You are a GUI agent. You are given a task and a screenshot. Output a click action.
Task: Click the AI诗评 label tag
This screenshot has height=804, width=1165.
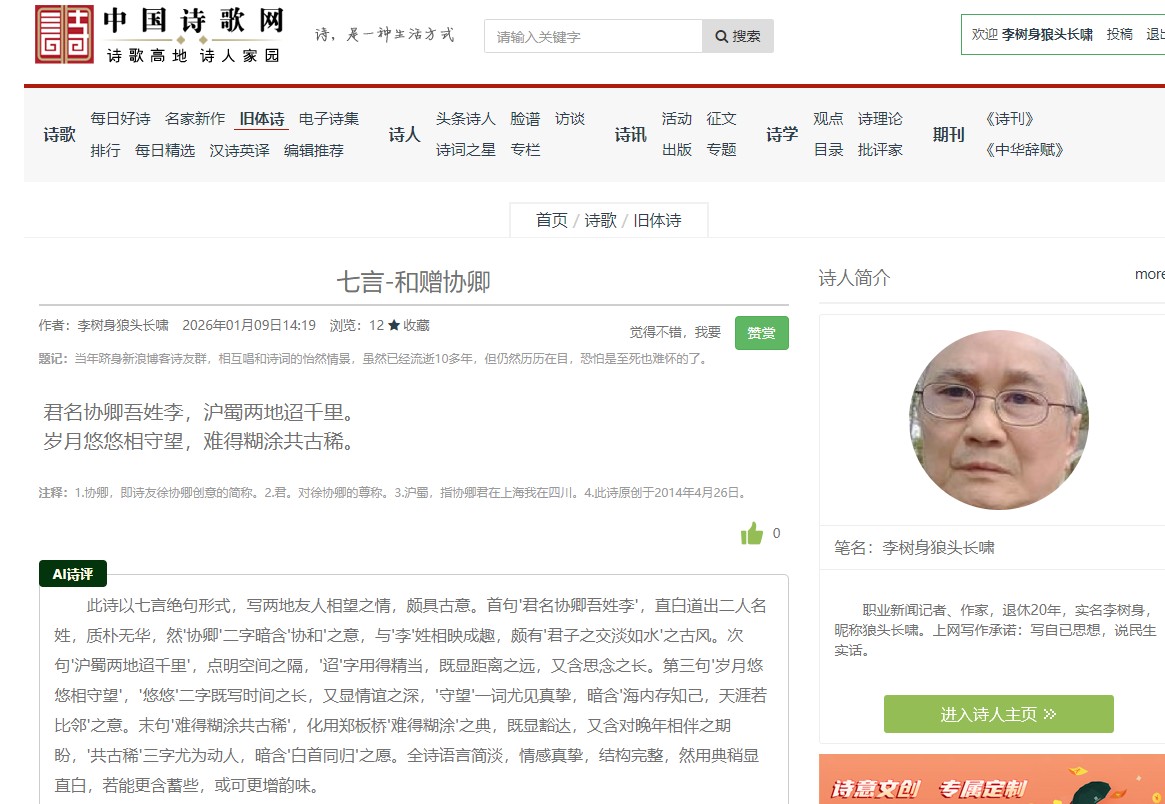(x=73, y=574)
